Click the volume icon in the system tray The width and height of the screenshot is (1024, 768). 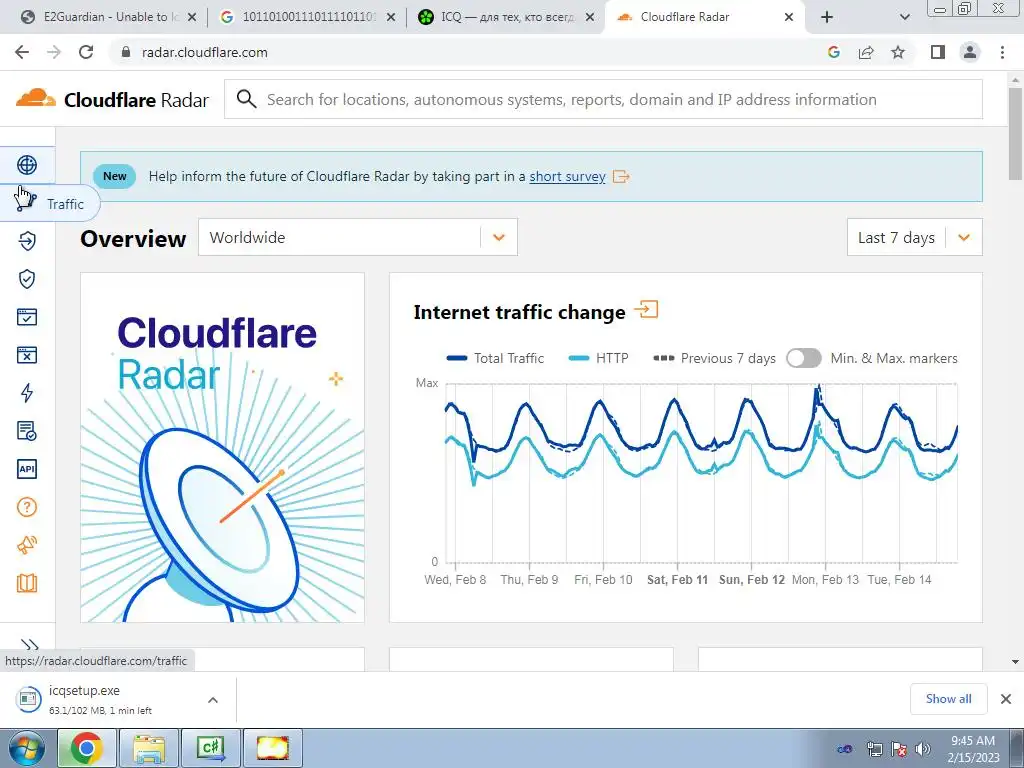923,749
